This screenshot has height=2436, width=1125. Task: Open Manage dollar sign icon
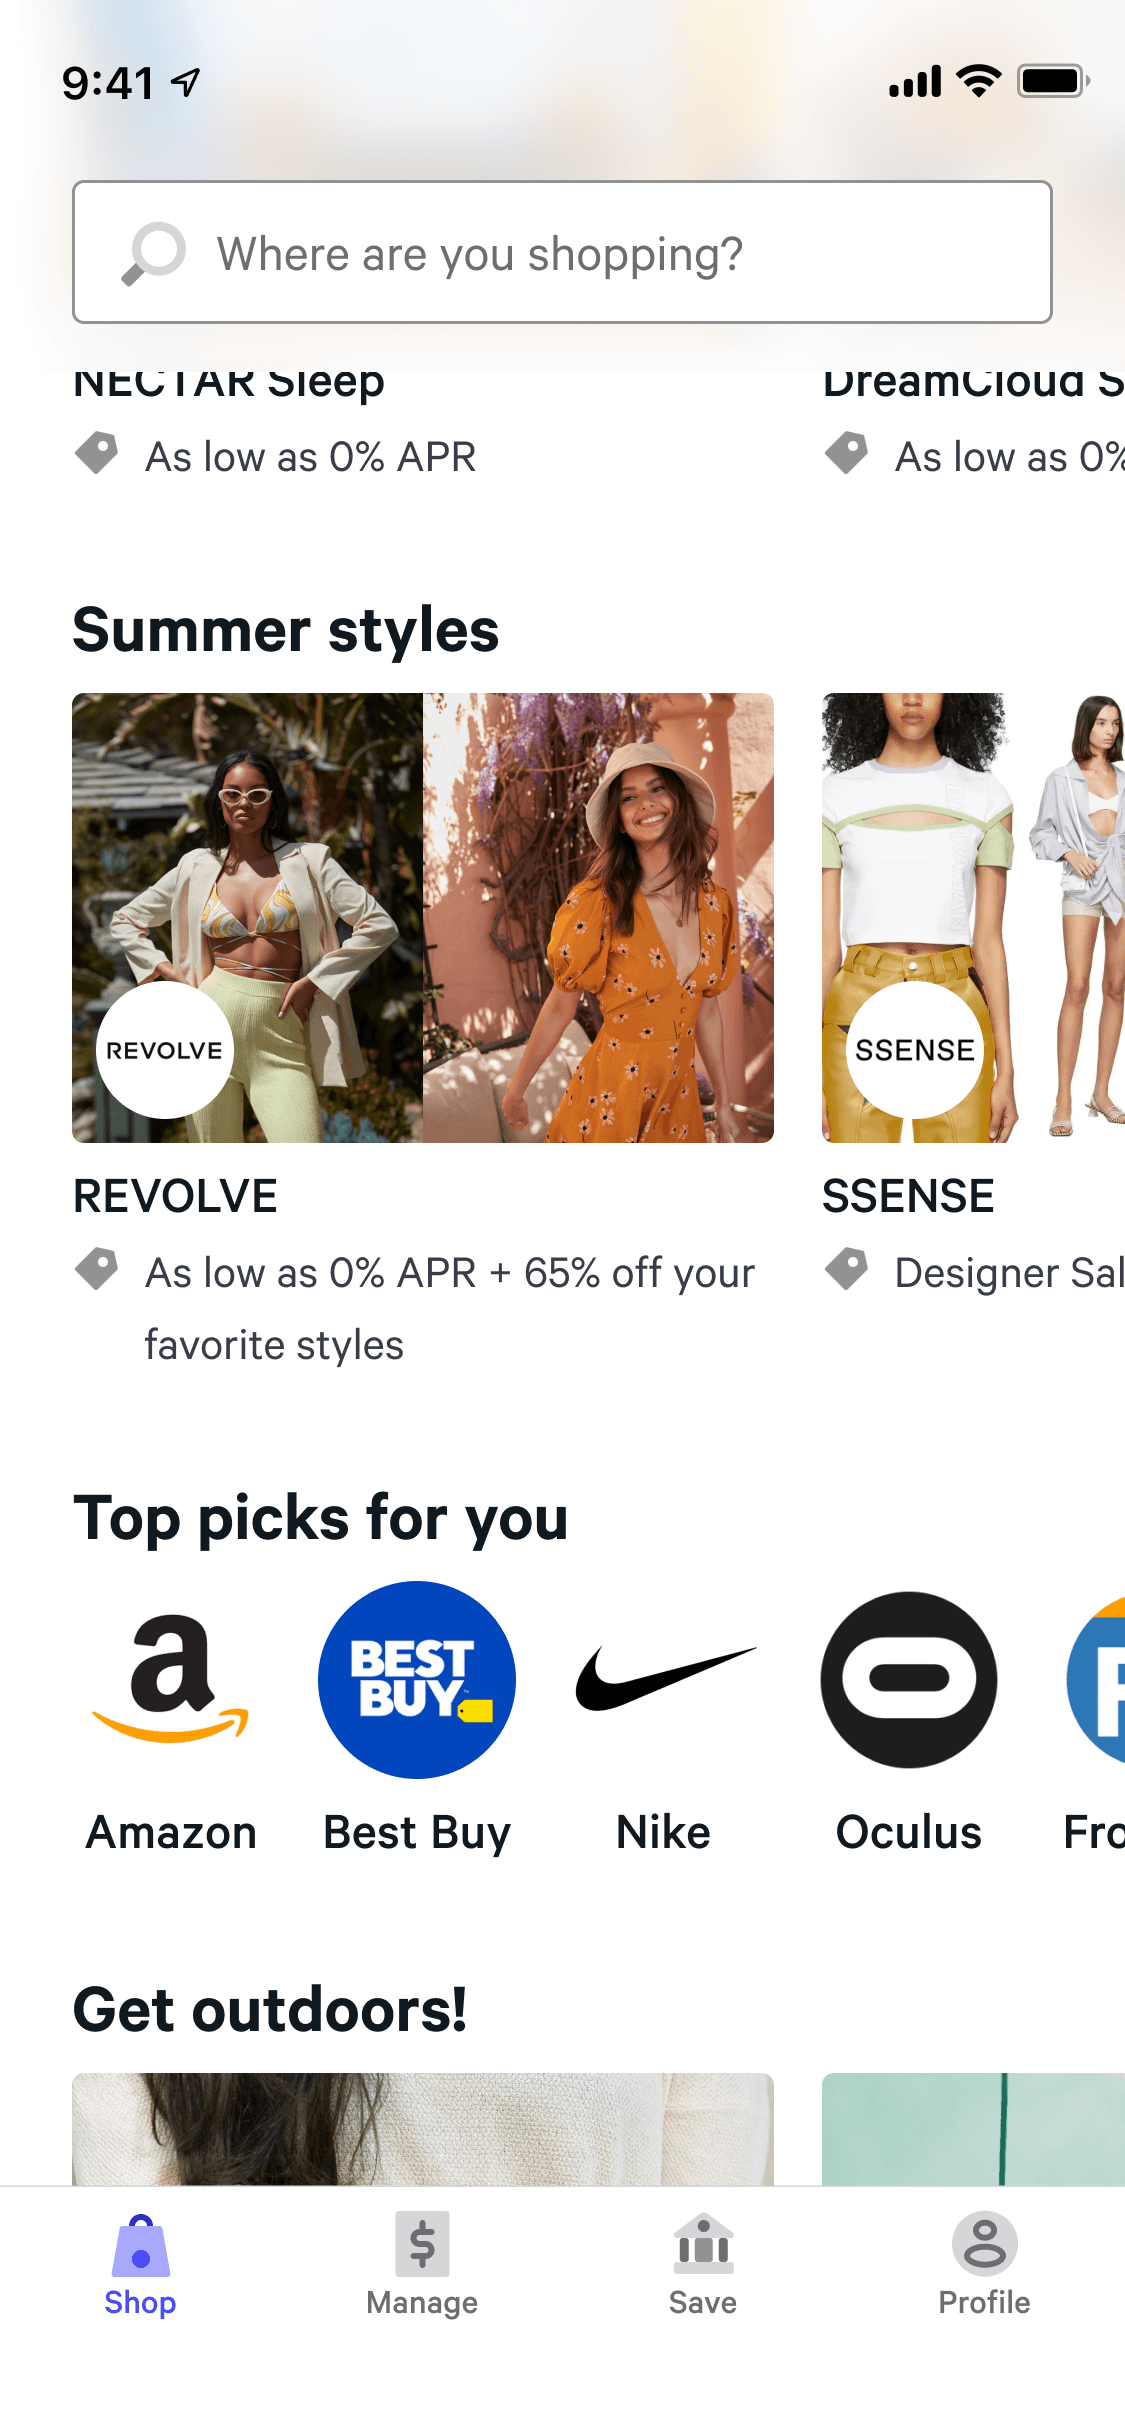tap(422, 2244)
